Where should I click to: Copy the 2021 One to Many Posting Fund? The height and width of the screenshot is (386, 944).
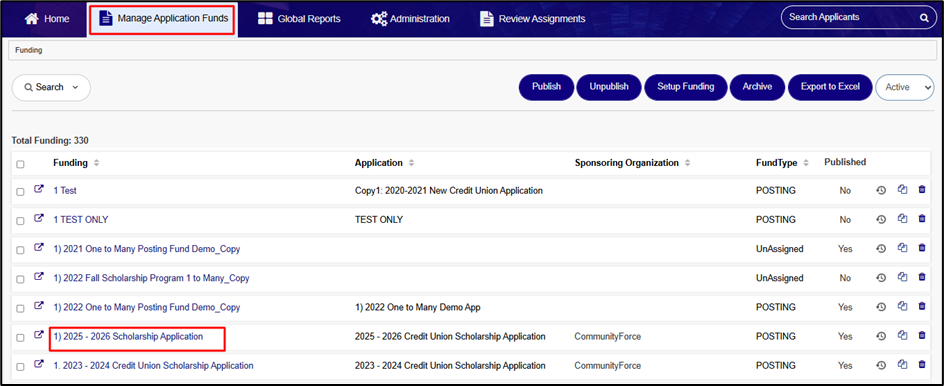point(902,248)
